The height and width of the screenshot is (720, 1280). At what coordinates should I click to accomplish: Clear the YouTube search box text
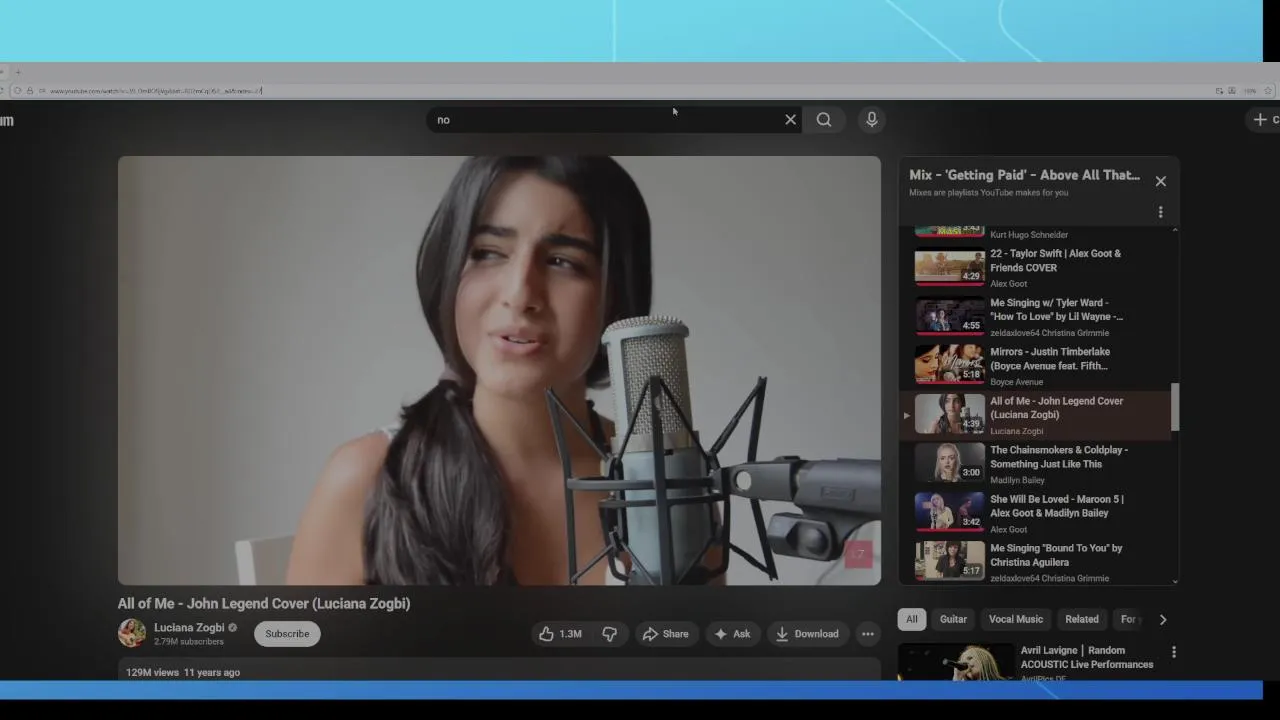[x=790, y=120]
